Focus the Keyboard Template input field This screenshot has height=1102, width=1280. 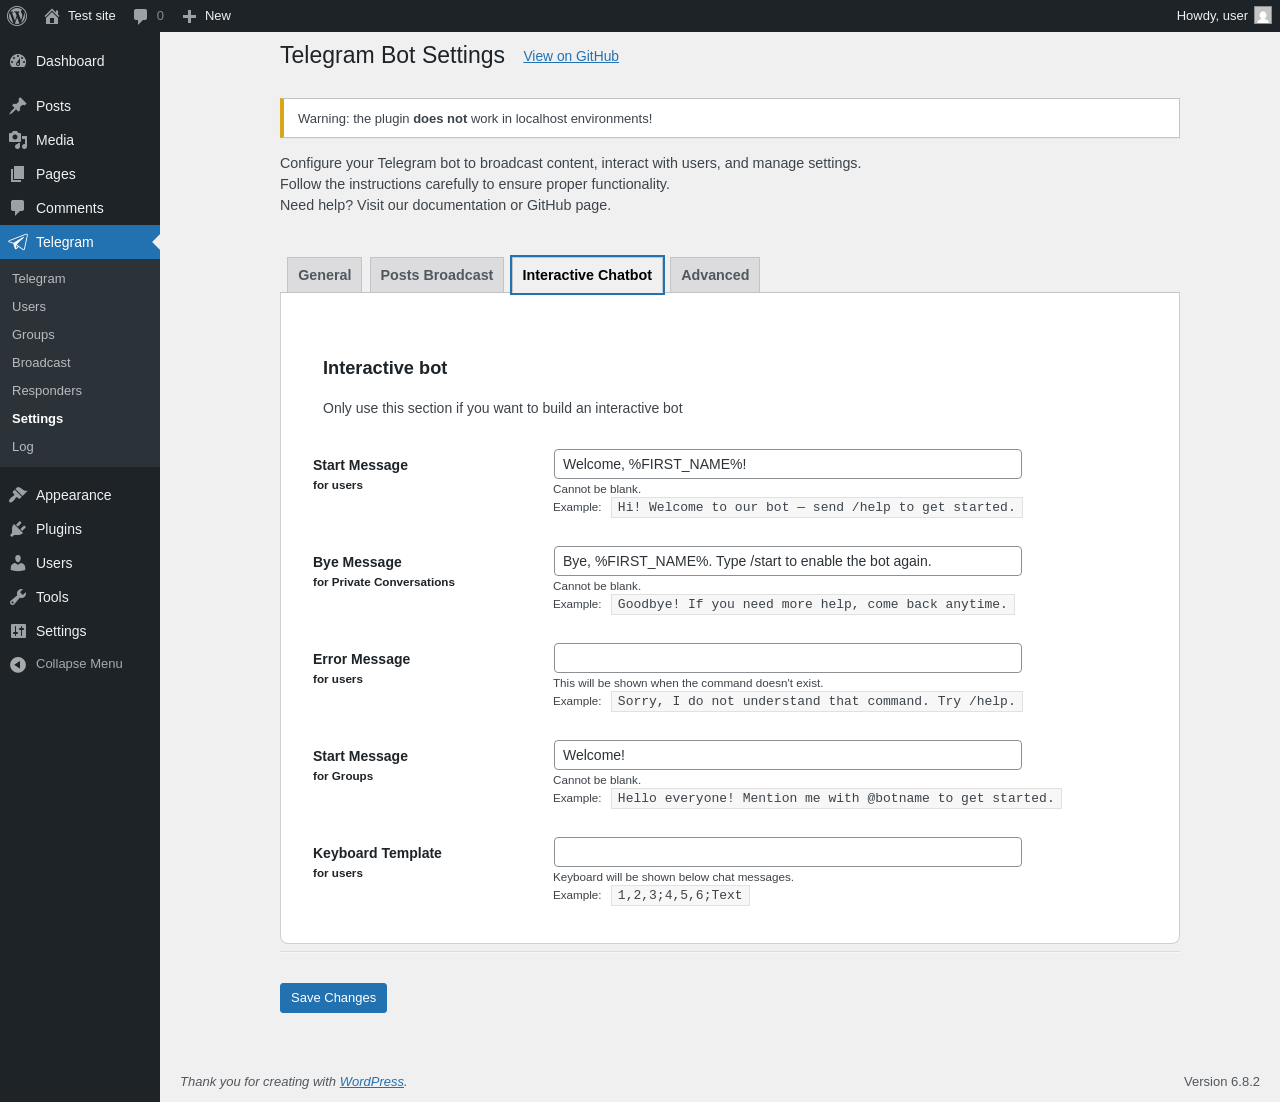click(788, 852)
